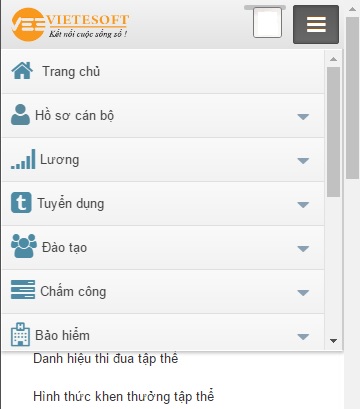Screen dimensions: 360x409
Task: Click the stacked bars icon for Chấm công
Action: pos(23,289)
